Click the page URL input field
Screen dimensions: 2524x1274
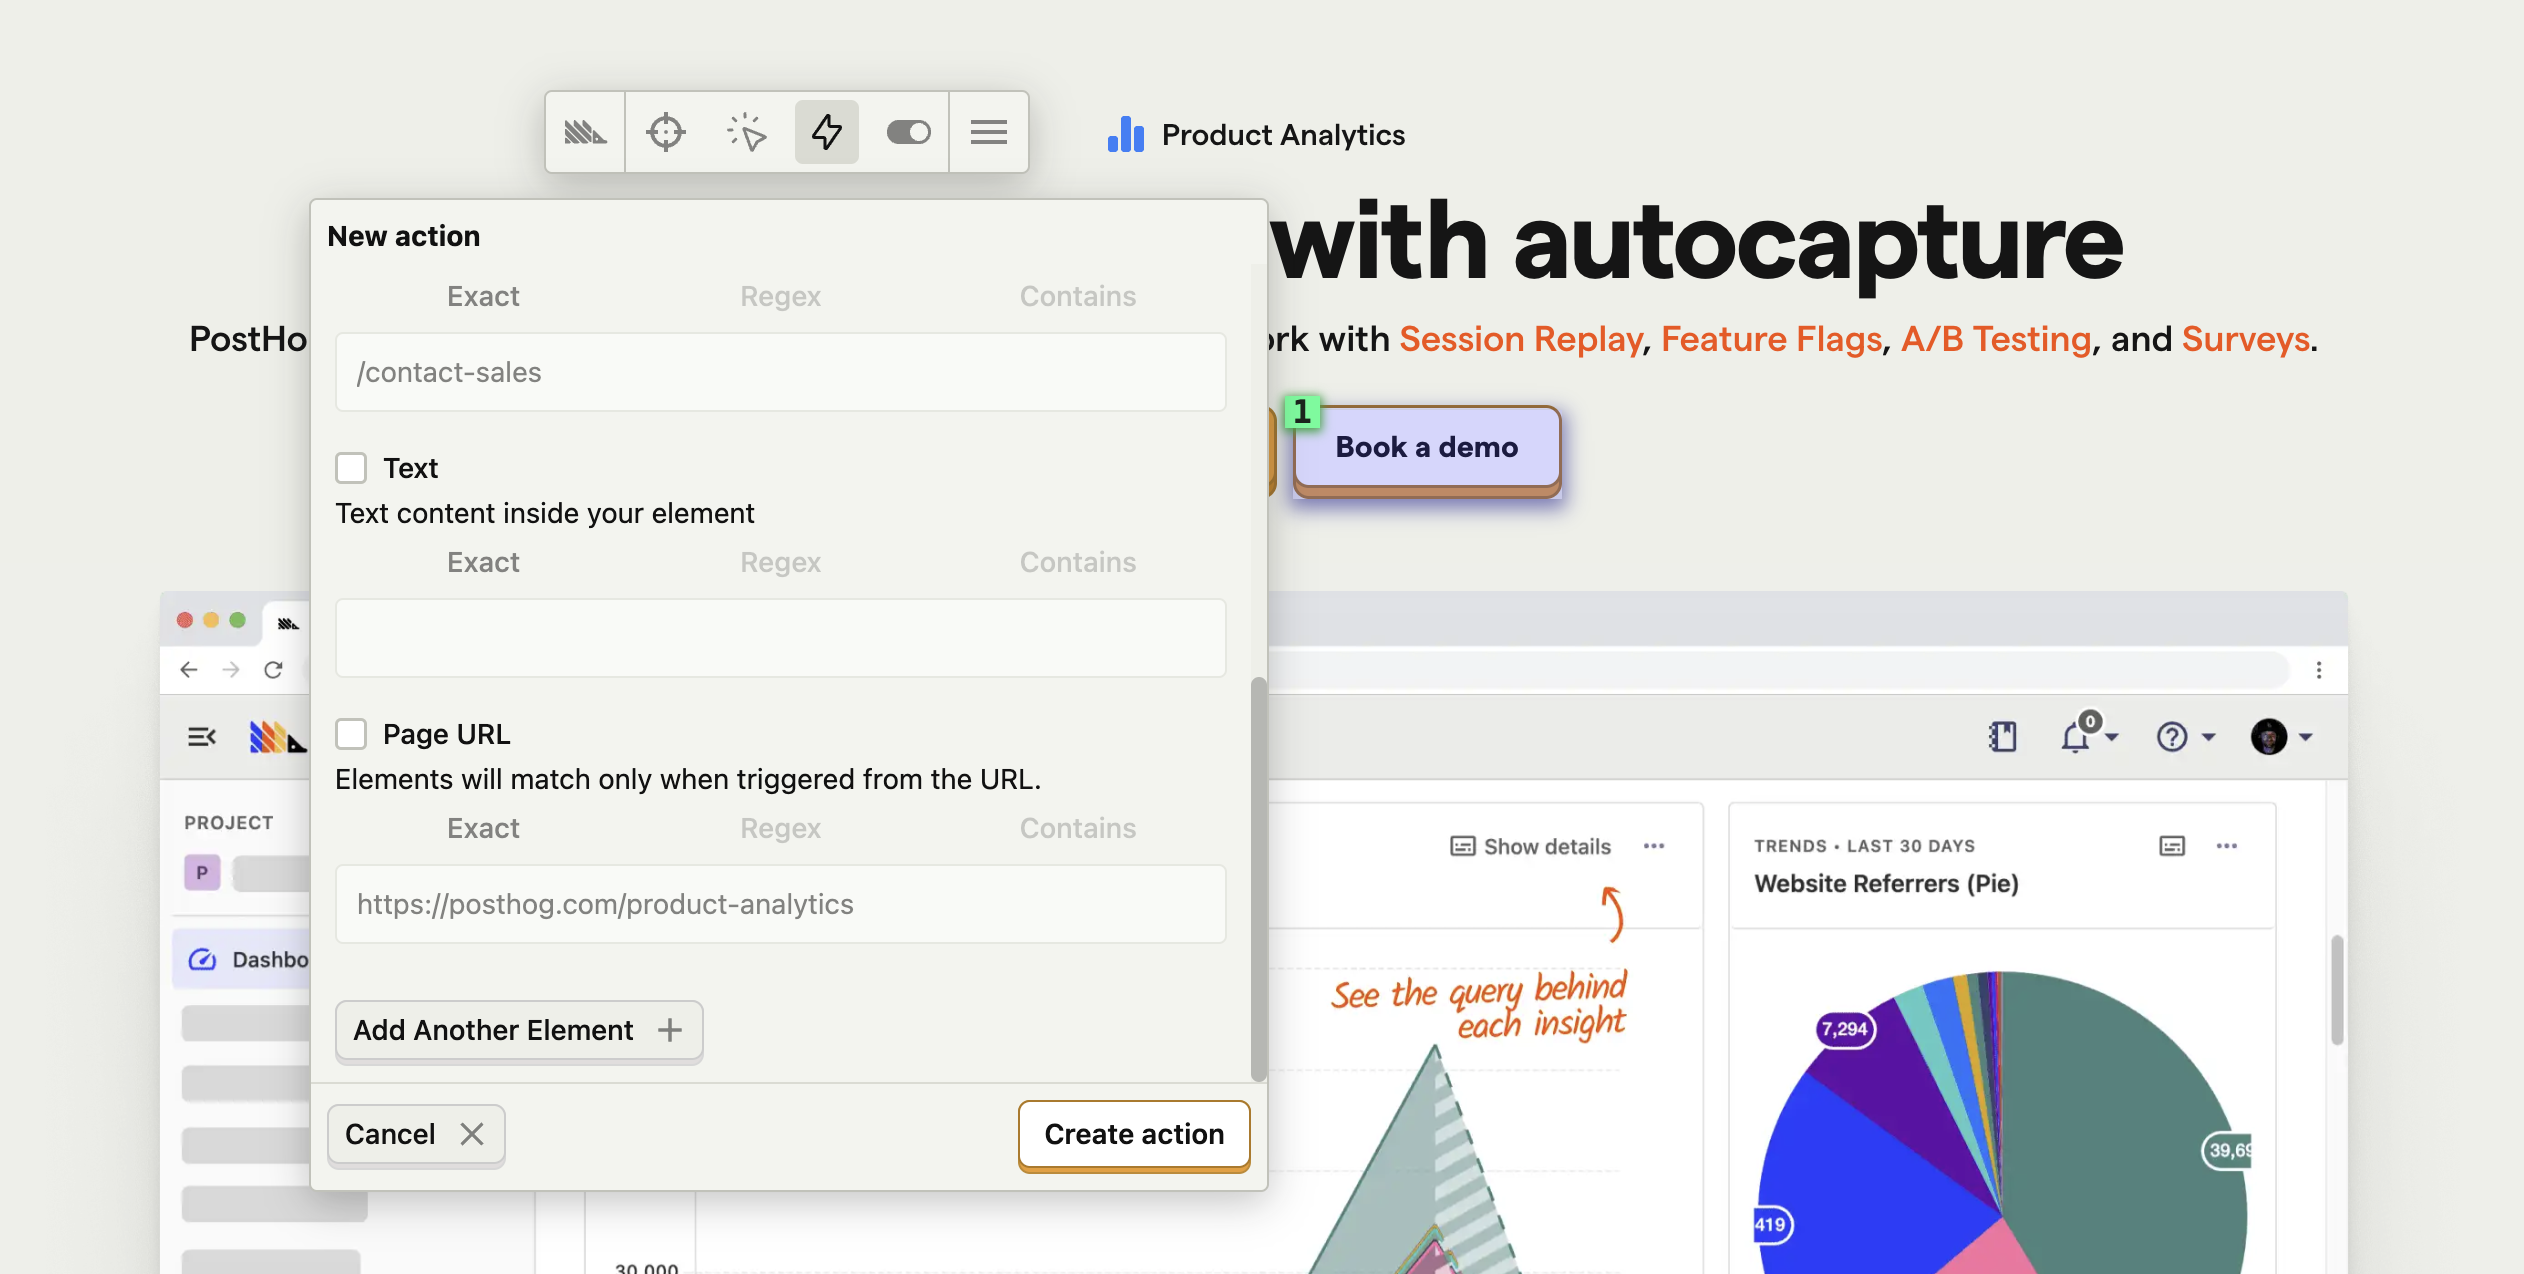780,903
